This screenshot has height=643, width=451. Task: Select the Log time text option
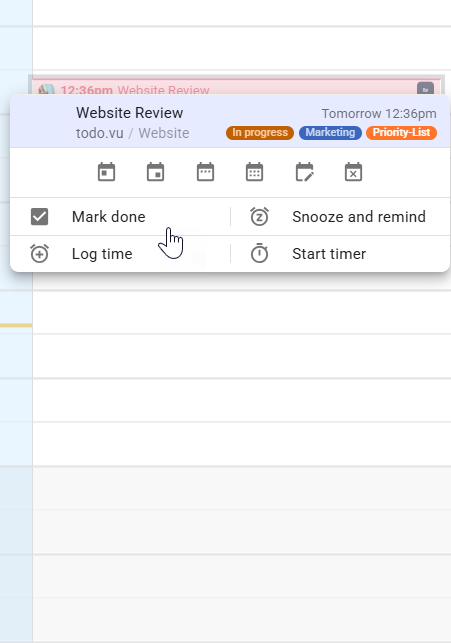point(102,254)
